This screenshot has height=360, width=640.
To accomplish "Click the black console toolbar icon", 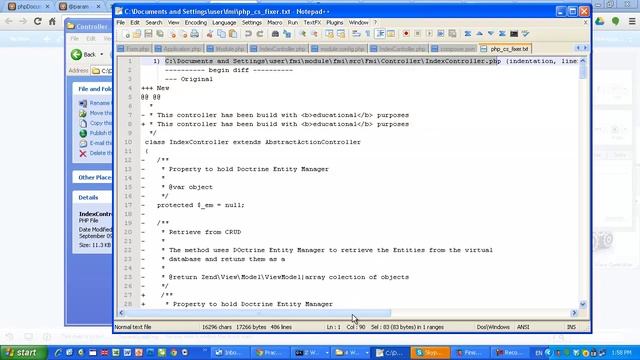I will coord(514,34).
